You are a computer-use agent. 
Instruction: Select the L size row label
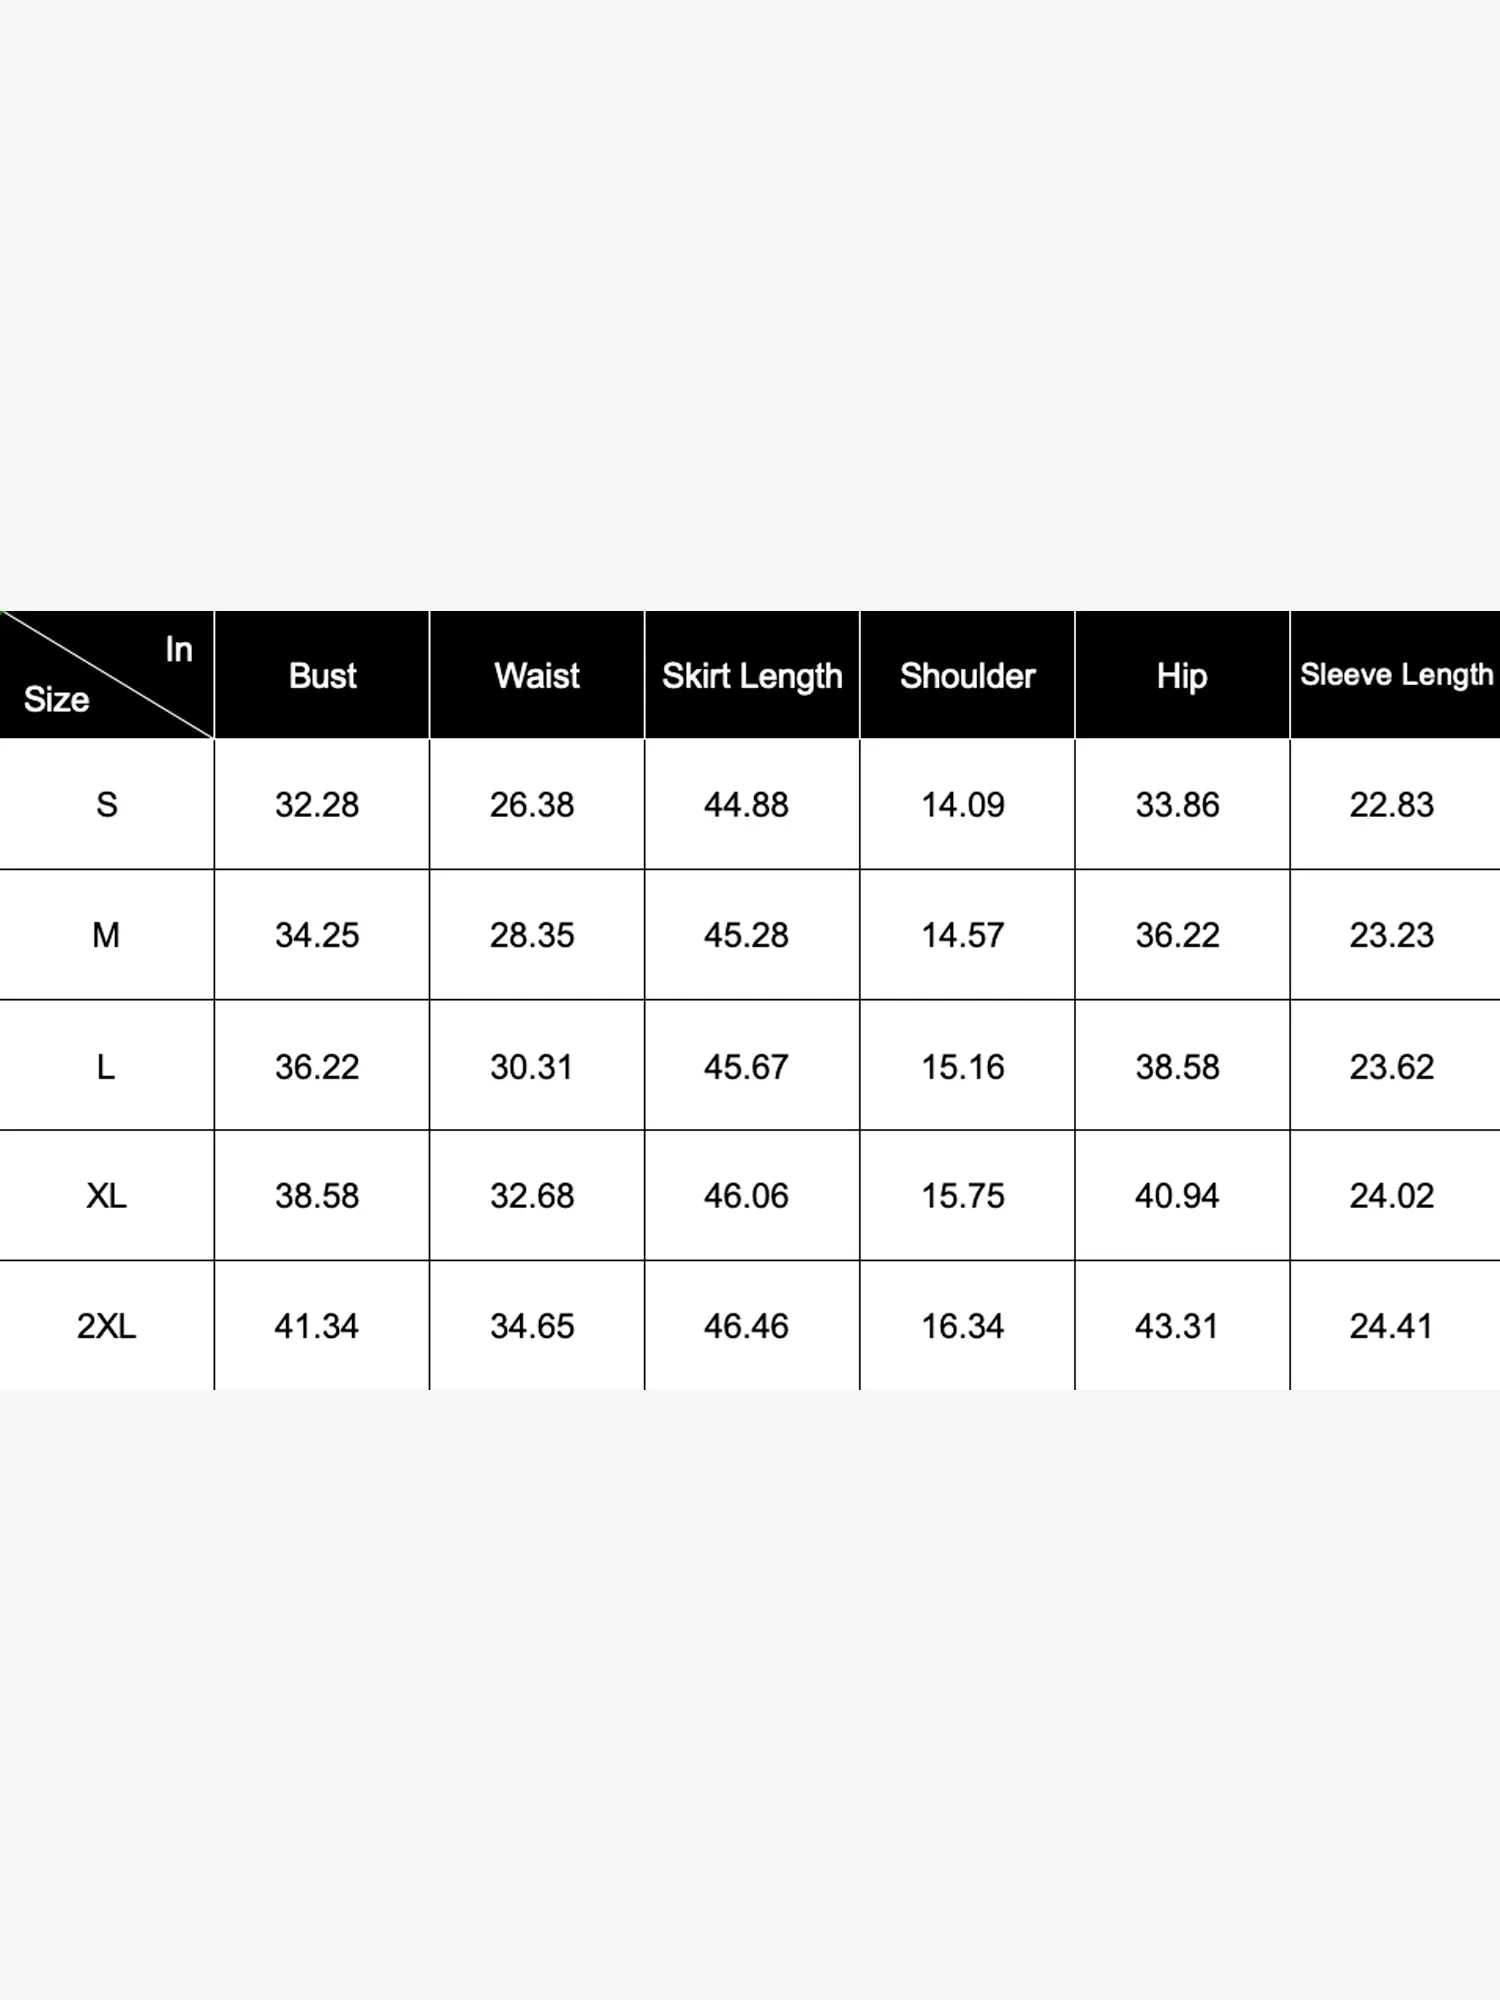[106, 1067]
